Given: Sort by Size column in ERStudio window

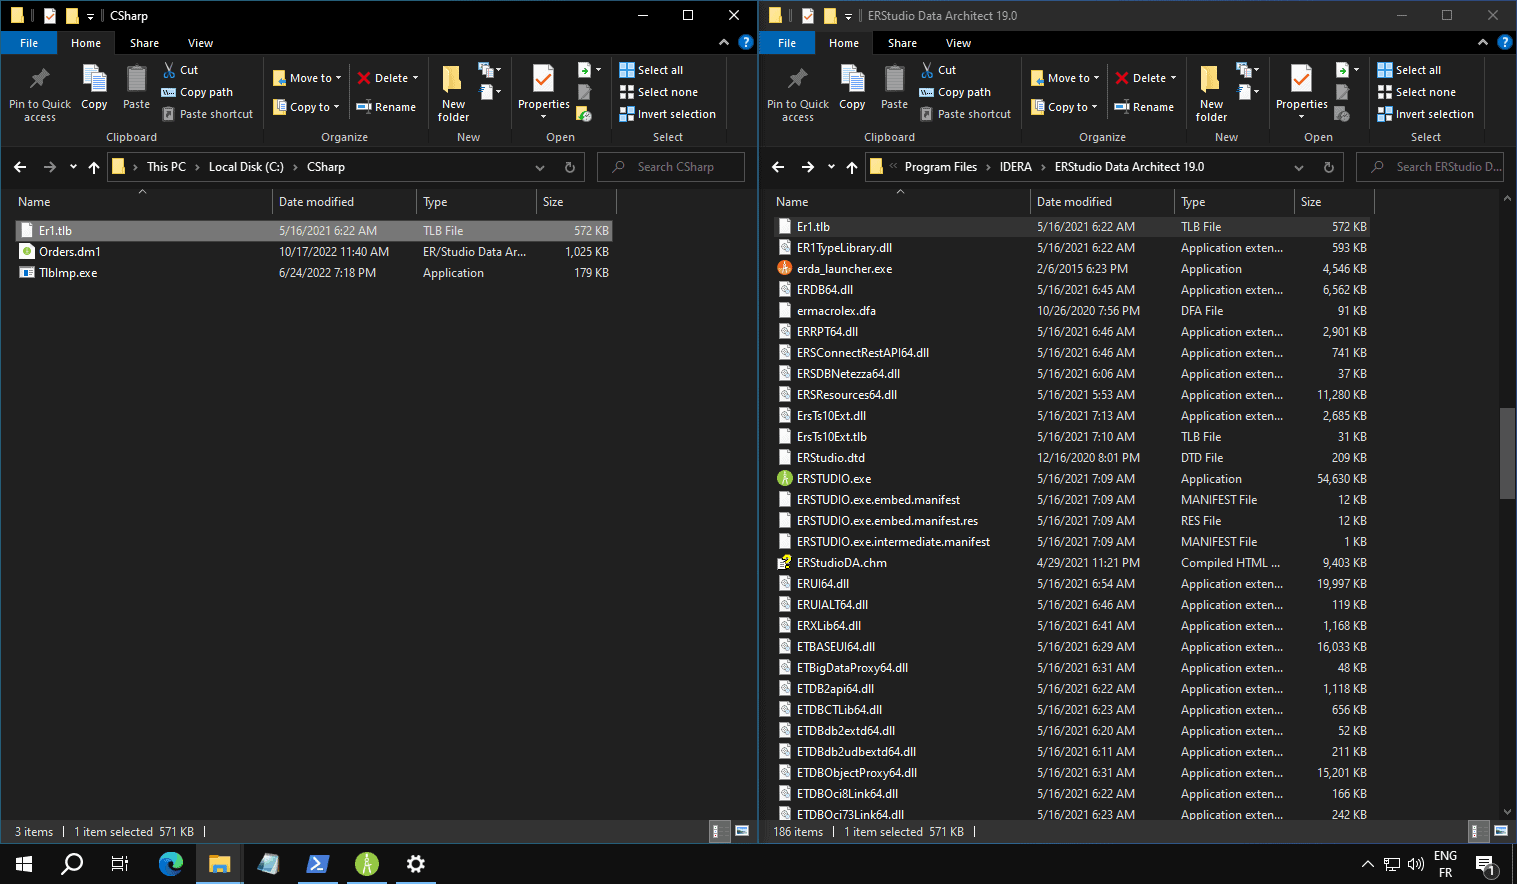Looking at the screenshot, I should (x=1334, y=202).
